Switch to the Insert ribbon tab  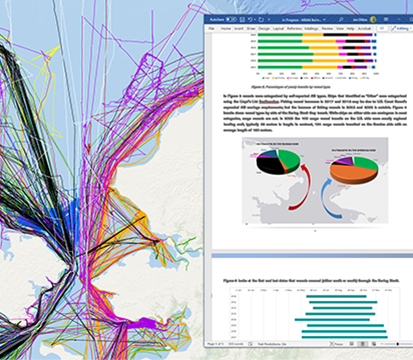[x=239, y=29]
